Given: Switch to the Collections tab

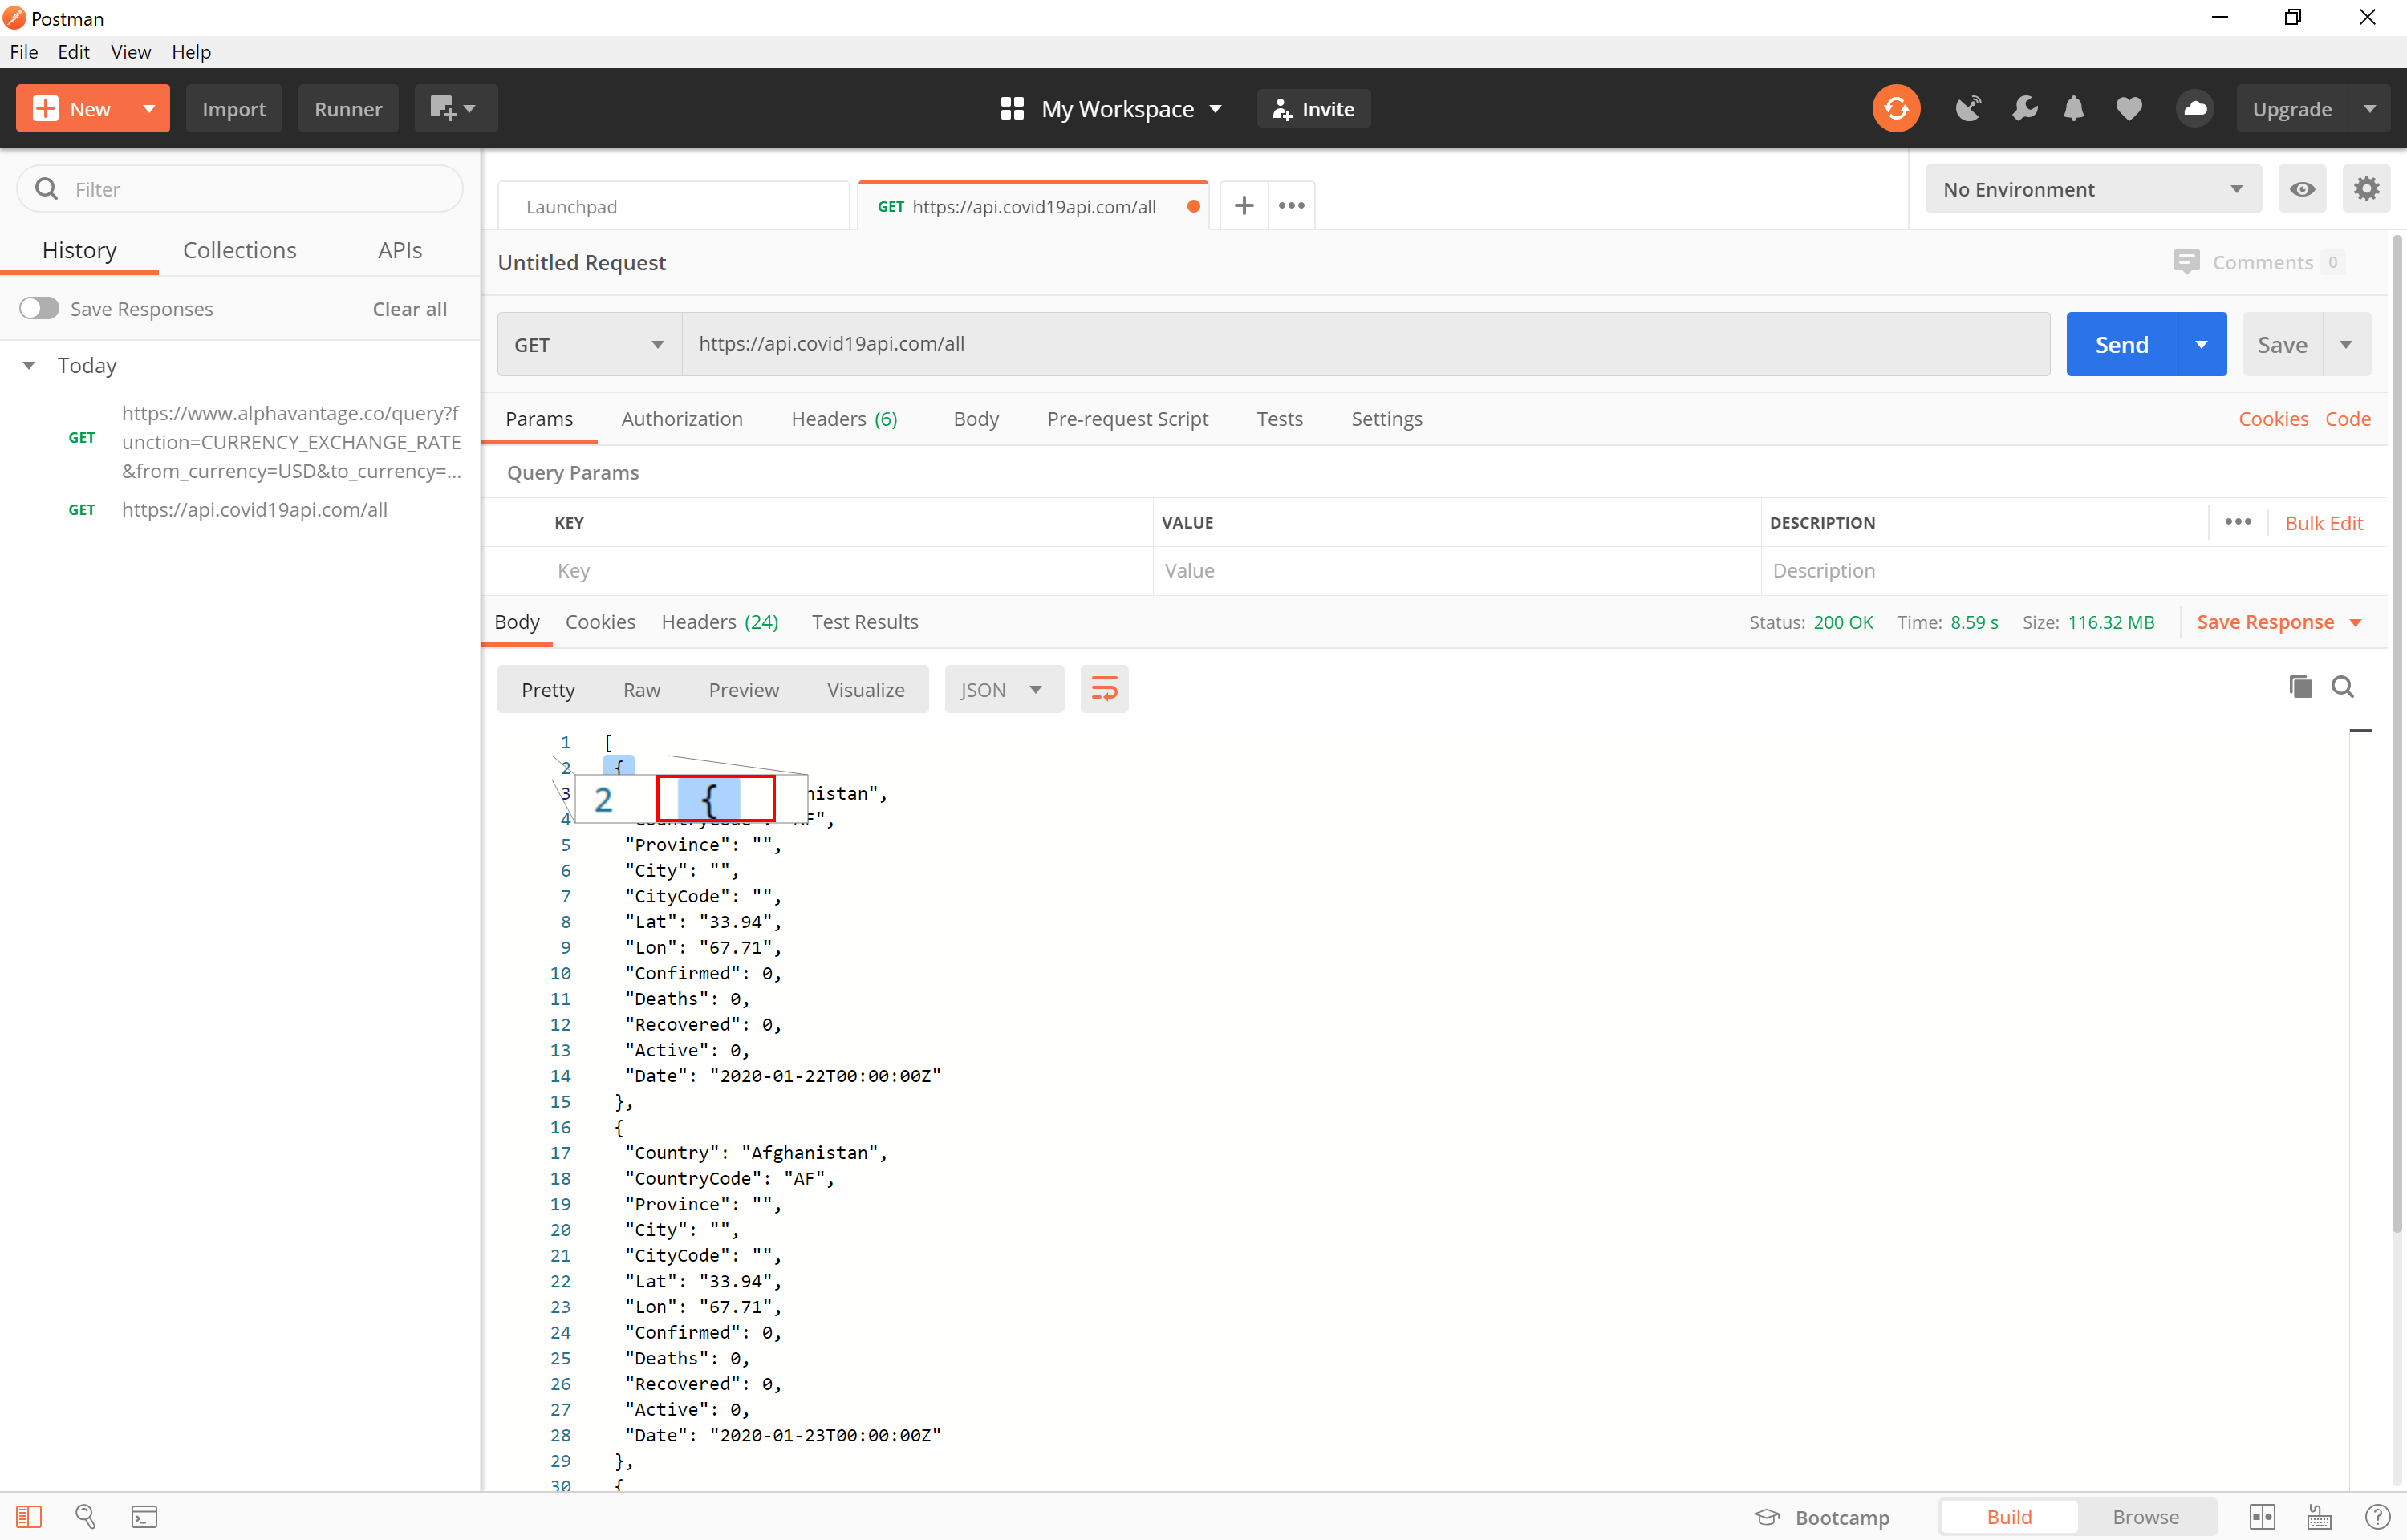Looking at the screenshot, I should pos(239,250).
